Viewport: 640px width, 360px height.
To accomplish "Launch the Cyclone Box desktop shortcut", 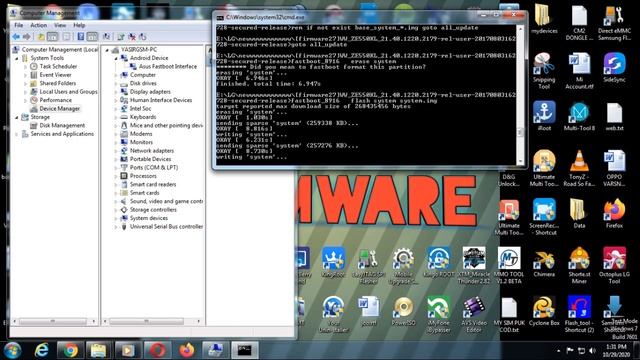I will pos(544,311).
